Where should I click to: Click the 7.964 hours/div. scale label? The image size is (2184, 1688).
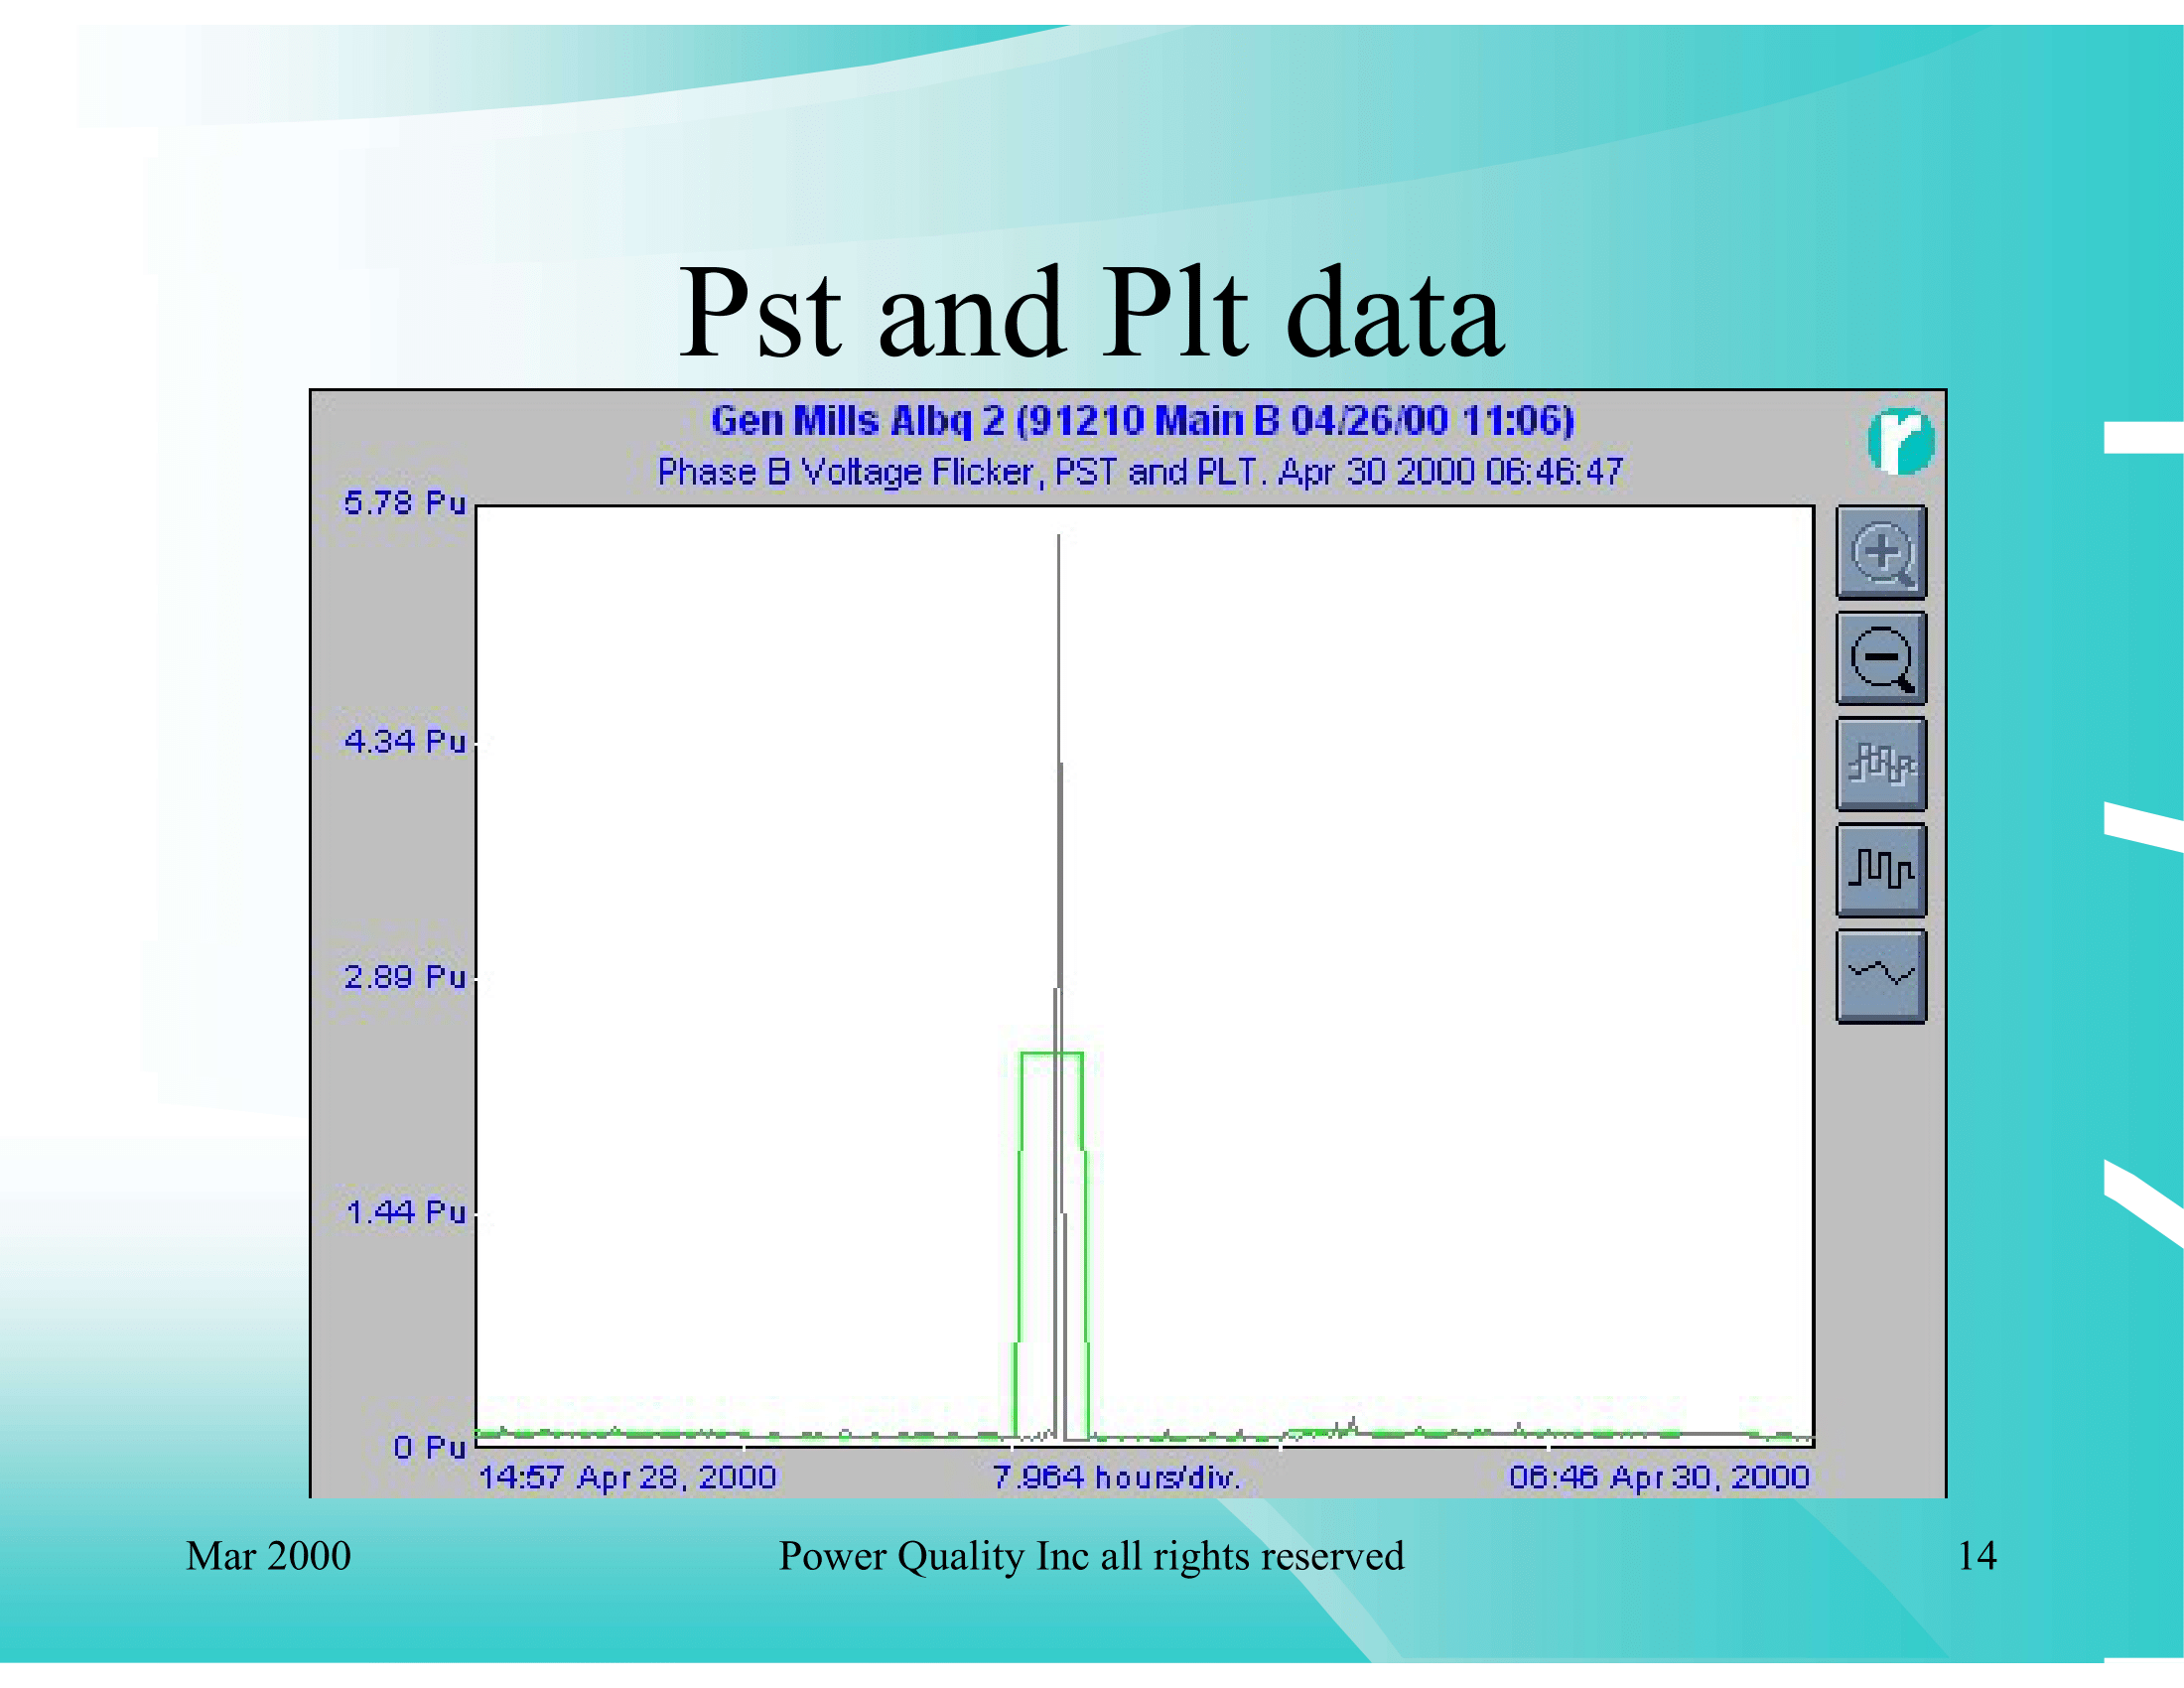click(1116, 1478)
